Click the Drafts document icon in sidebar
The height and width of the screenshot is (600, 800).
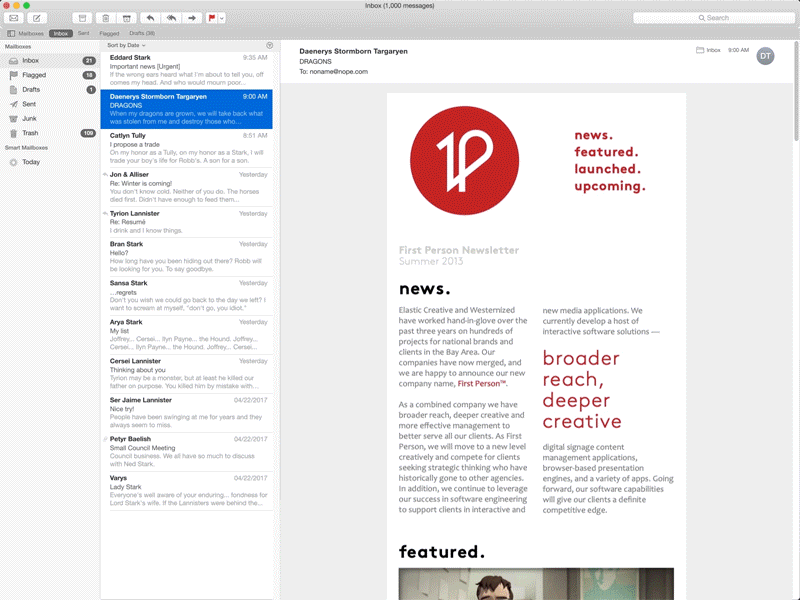(x=14, y=90)
